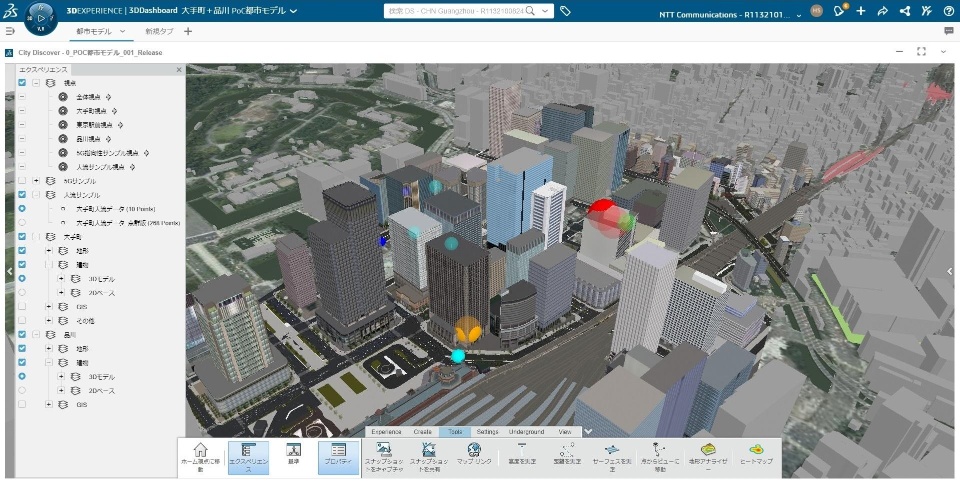Click the 3D compass play button
Viewport: 960px width, 484px height.
pos(41,18)
